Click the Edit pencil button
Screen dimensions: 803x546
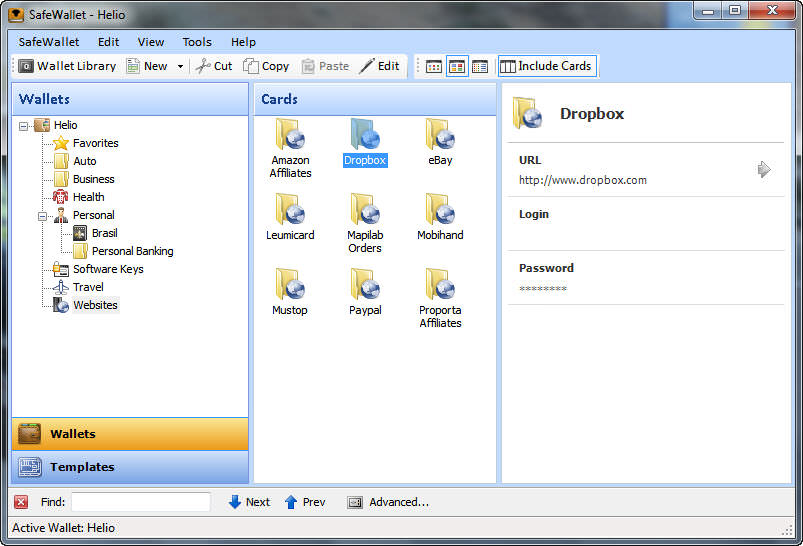point(379,66)
